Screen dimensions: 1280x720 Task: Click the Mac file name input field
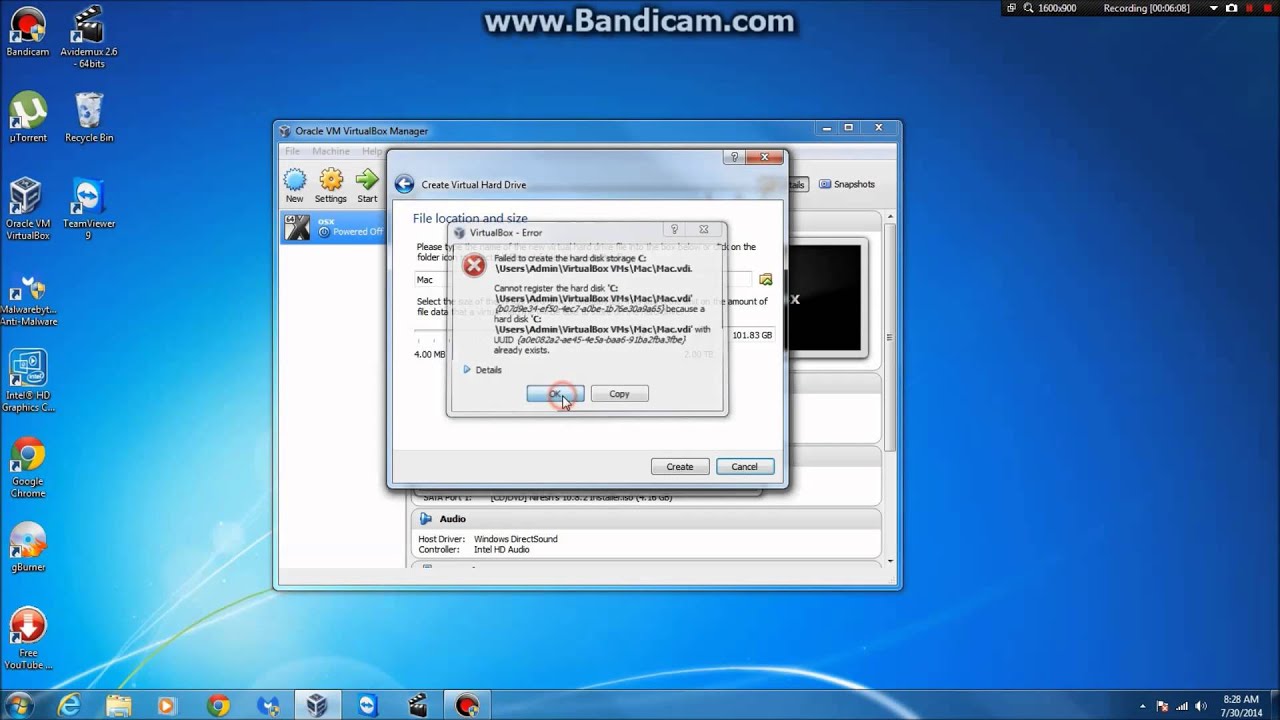coord(583,280)
